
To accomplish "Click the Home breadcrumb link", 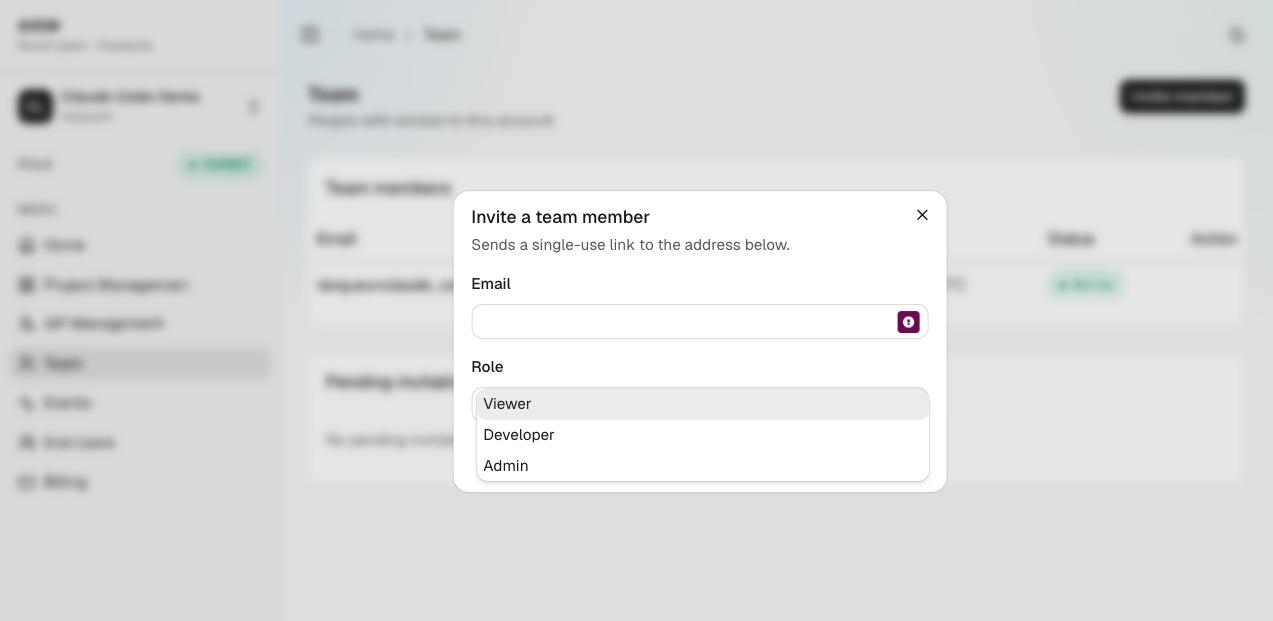I will click(373, 35).
